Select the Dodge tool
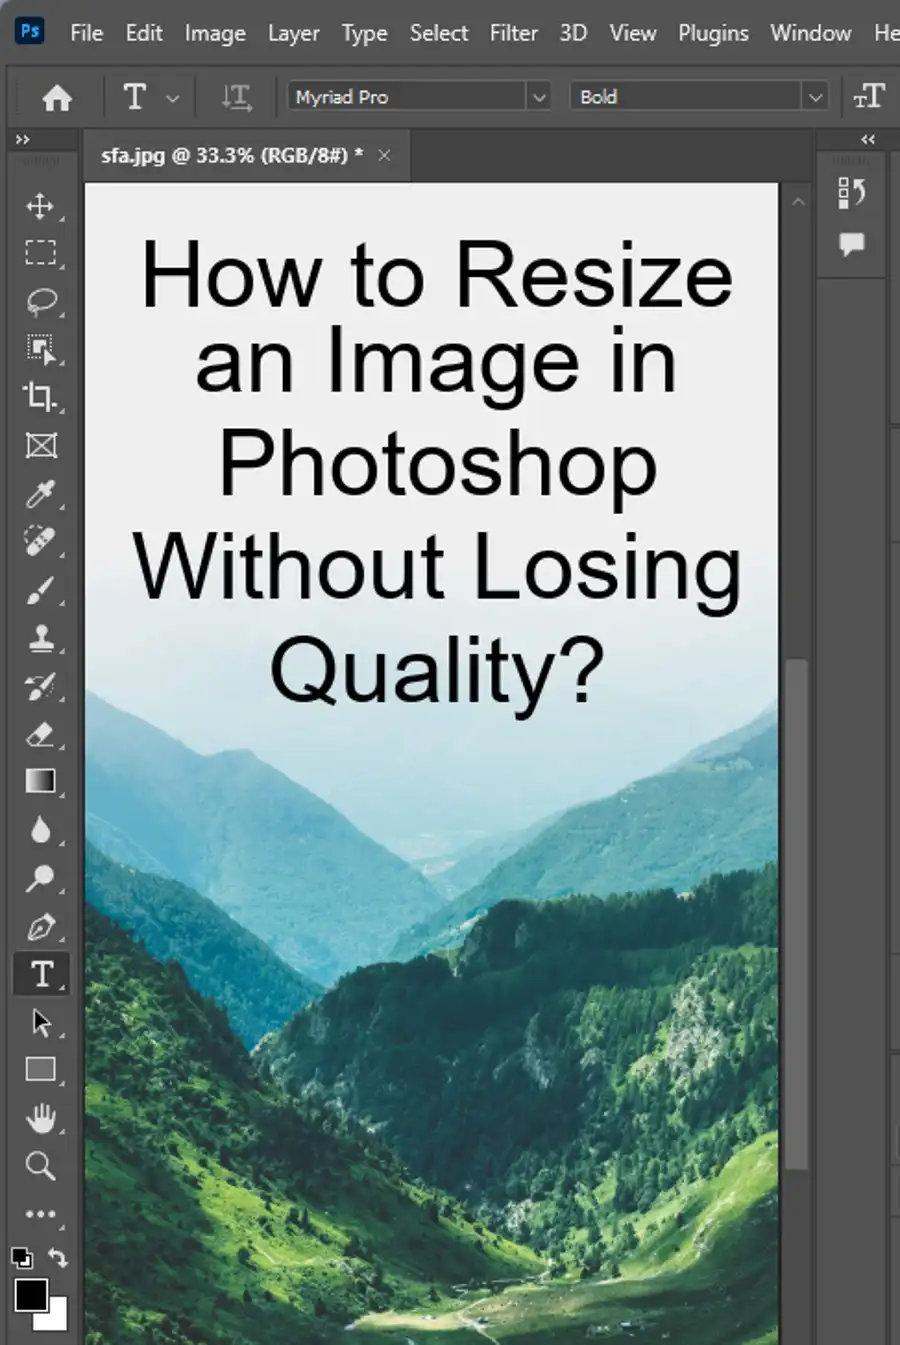The image size is (900, 1345). [40, 878]
